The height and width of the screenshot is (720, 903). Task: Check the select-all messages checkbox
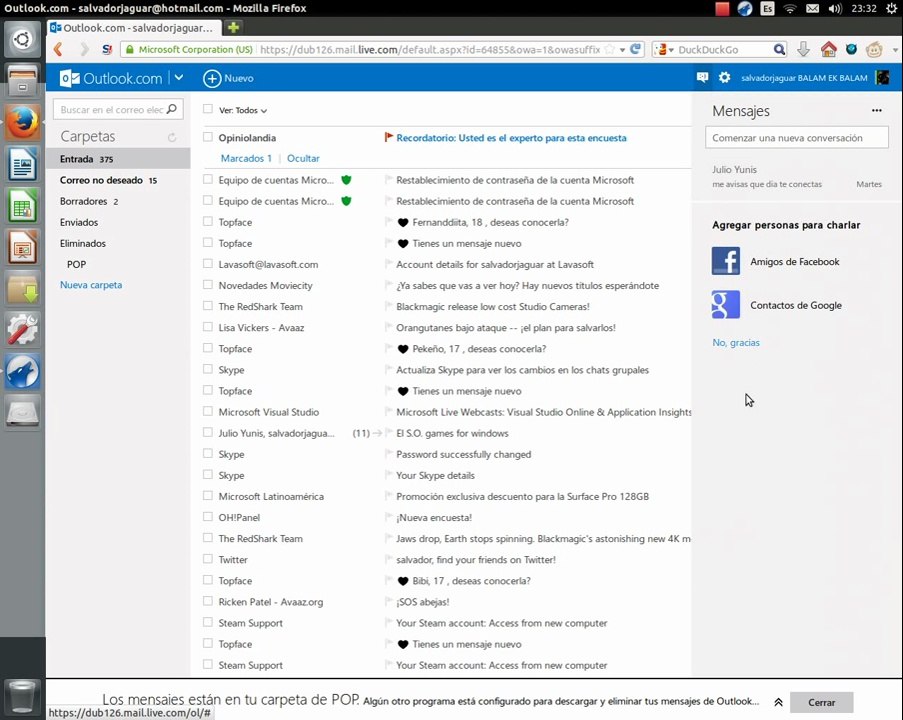[x=208, y=109]
